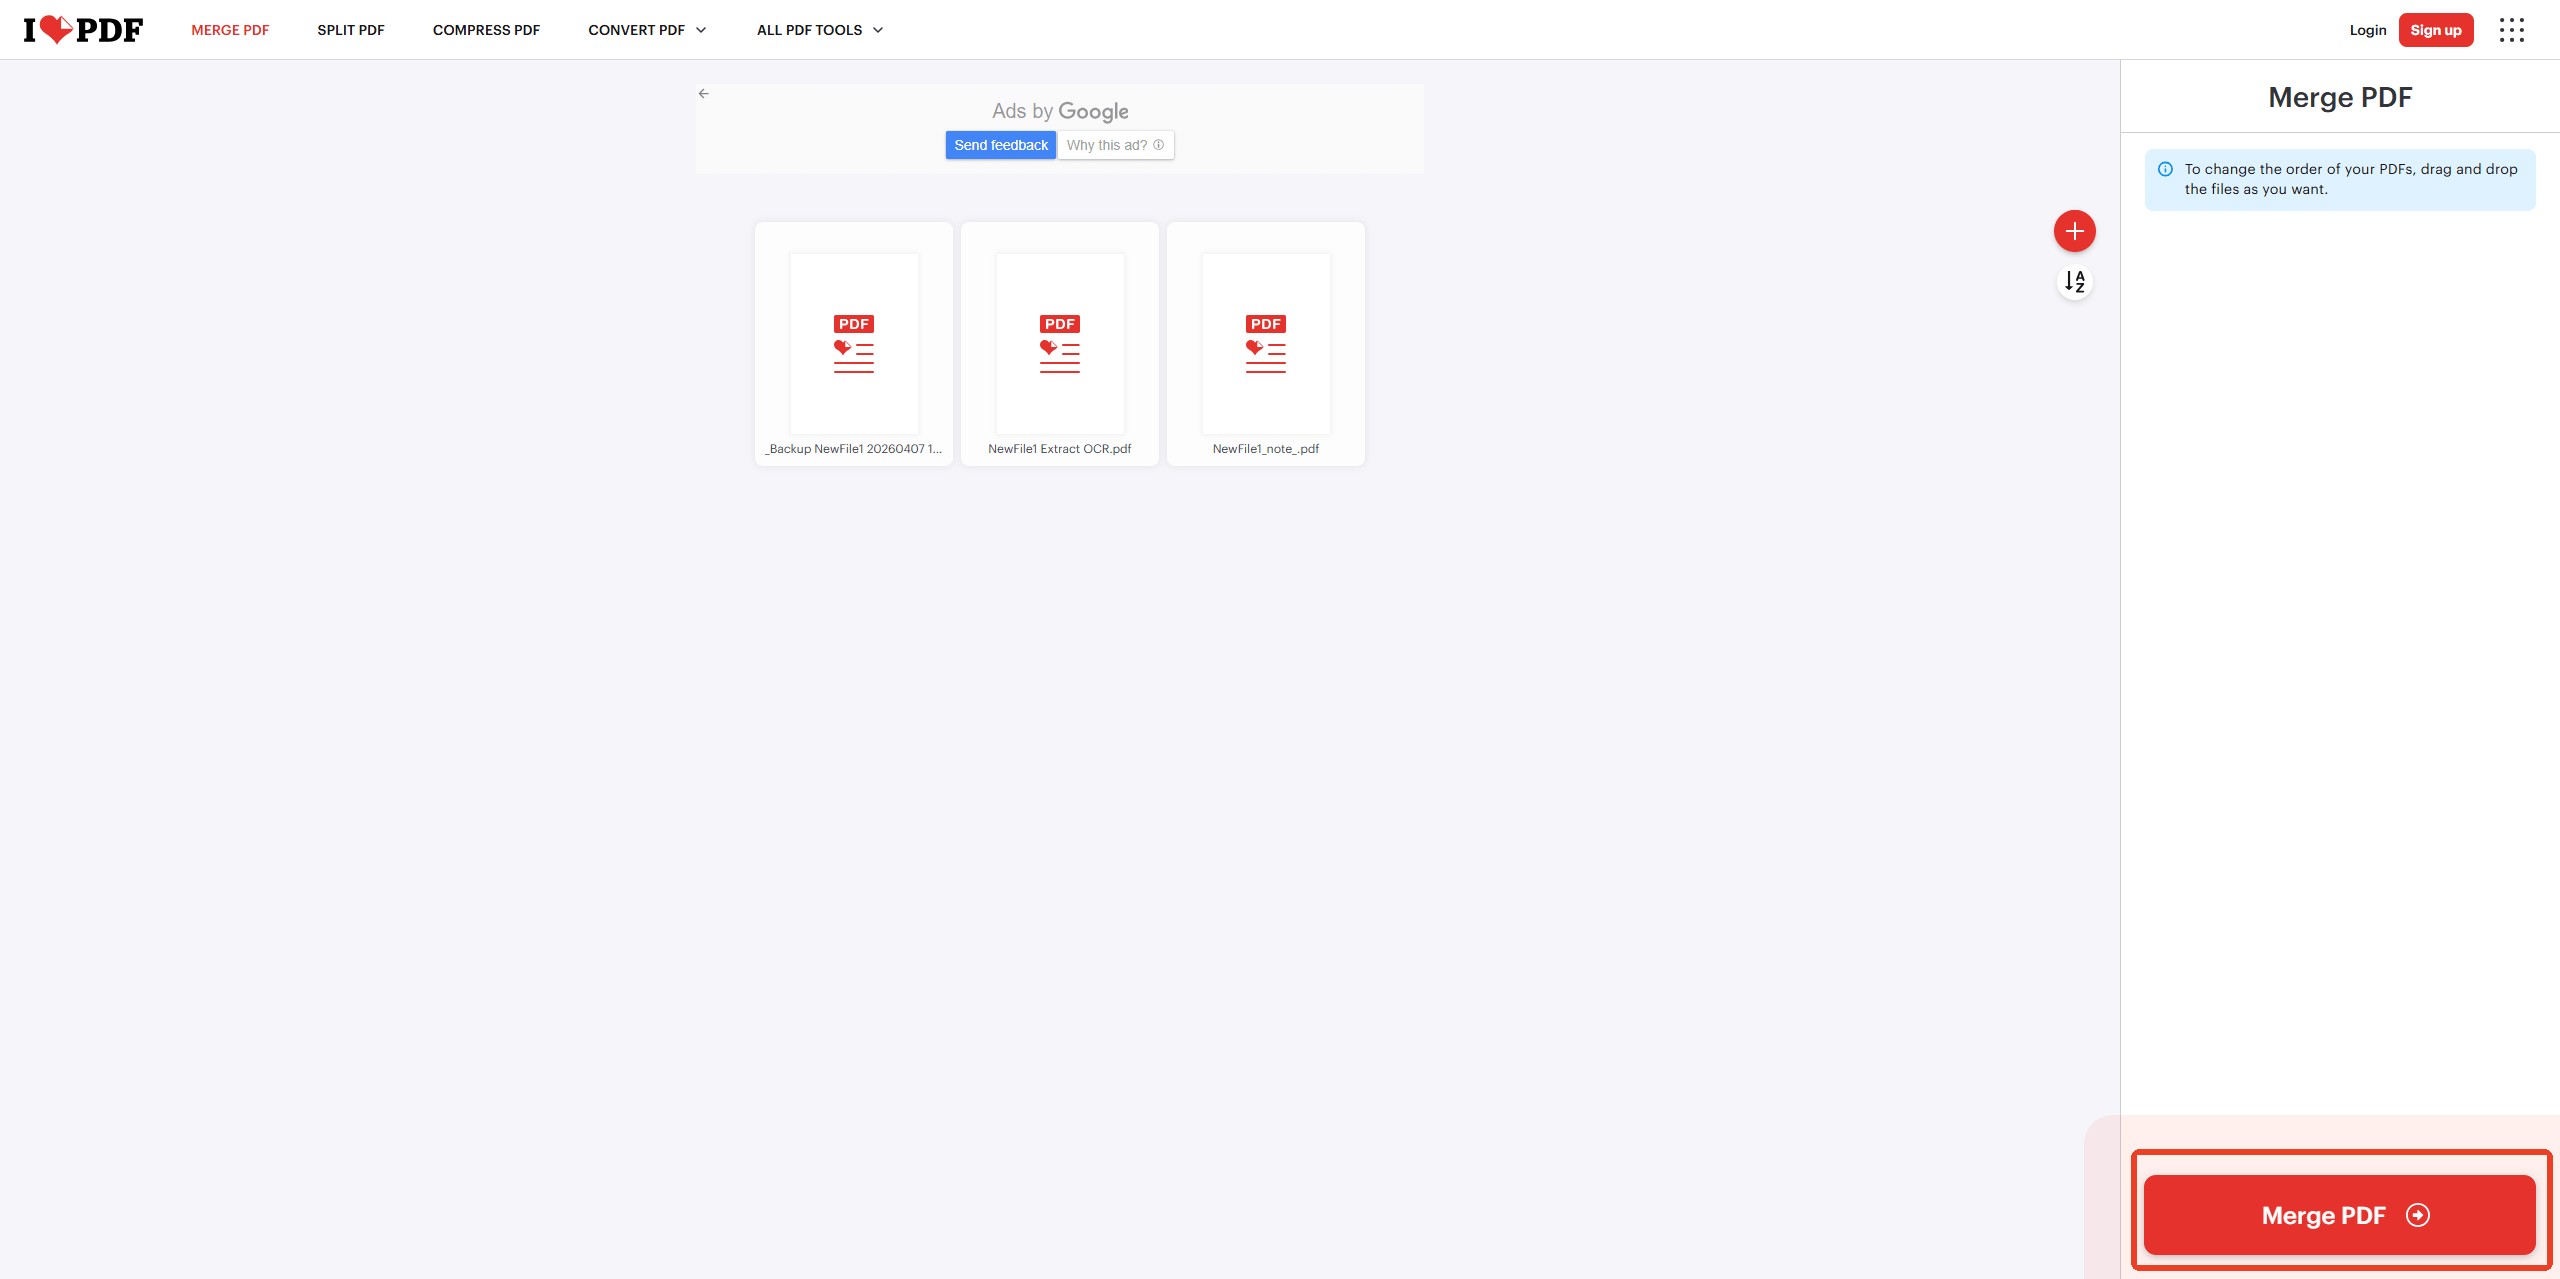This screenshot has height=1279, width=2560.
Task: Select the NewFile1_note_.pdf thumbnail
Action: (x=1265, y=344)
